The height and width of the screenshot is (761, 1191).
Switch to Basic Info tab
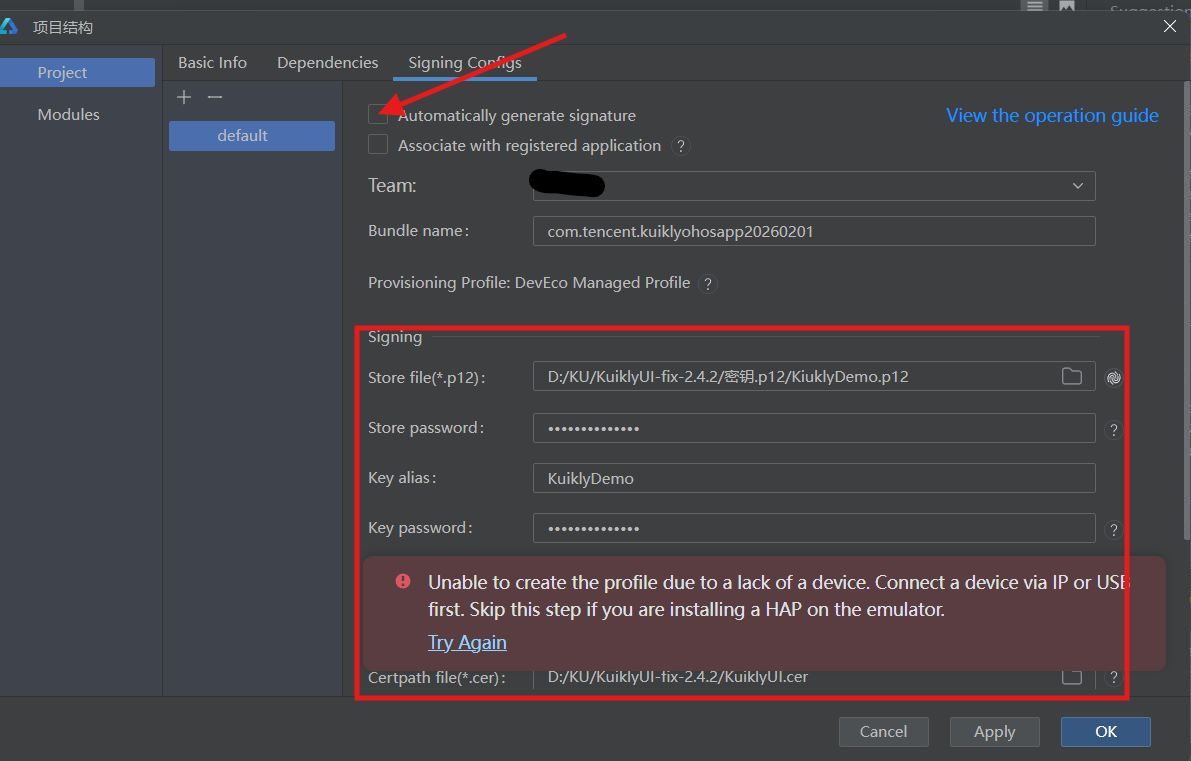(213, 63)
